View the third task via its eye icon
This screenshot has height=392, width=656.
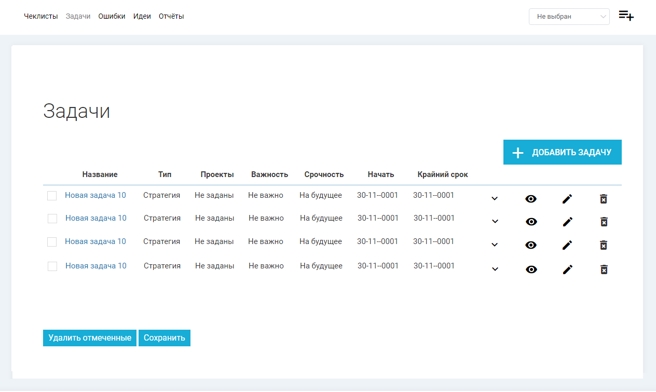(530, 245)
